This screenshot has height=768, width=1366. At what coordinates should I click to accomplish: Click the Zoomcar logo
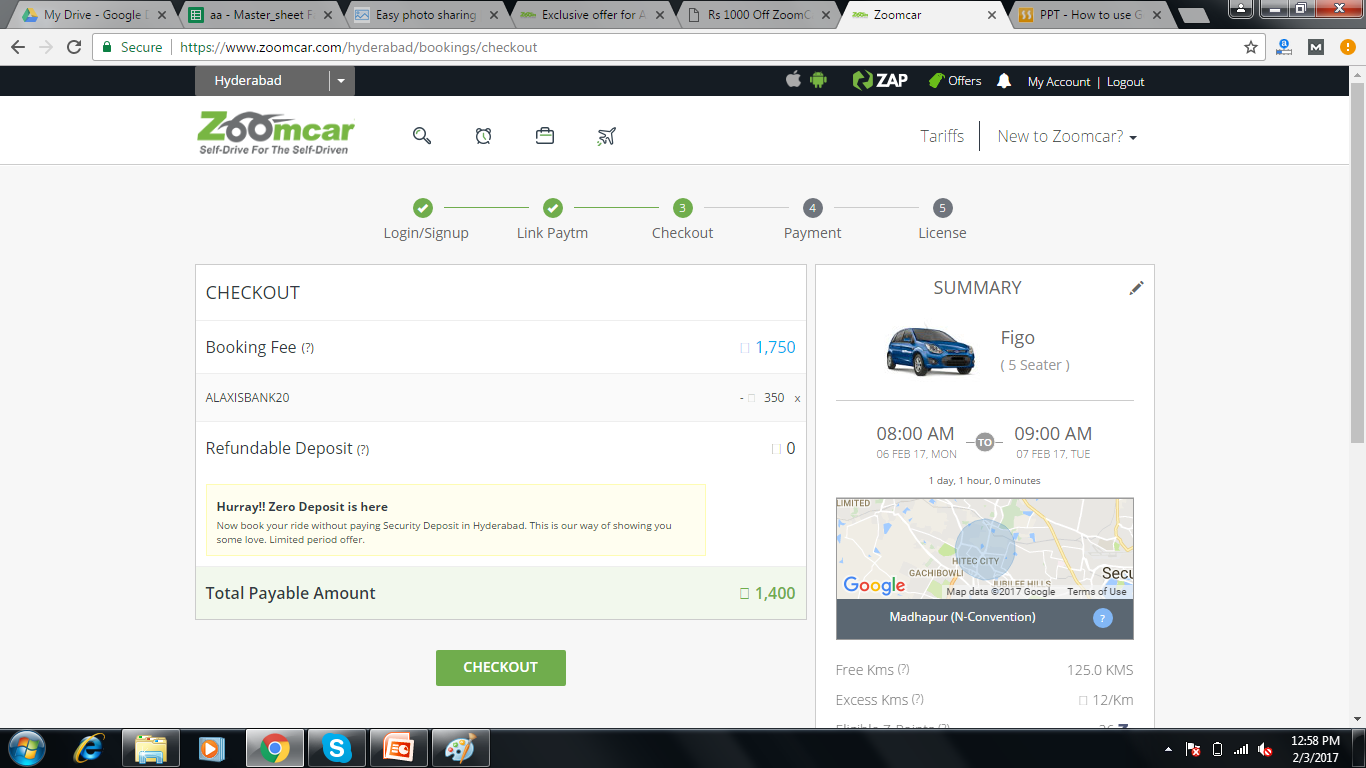276,133
